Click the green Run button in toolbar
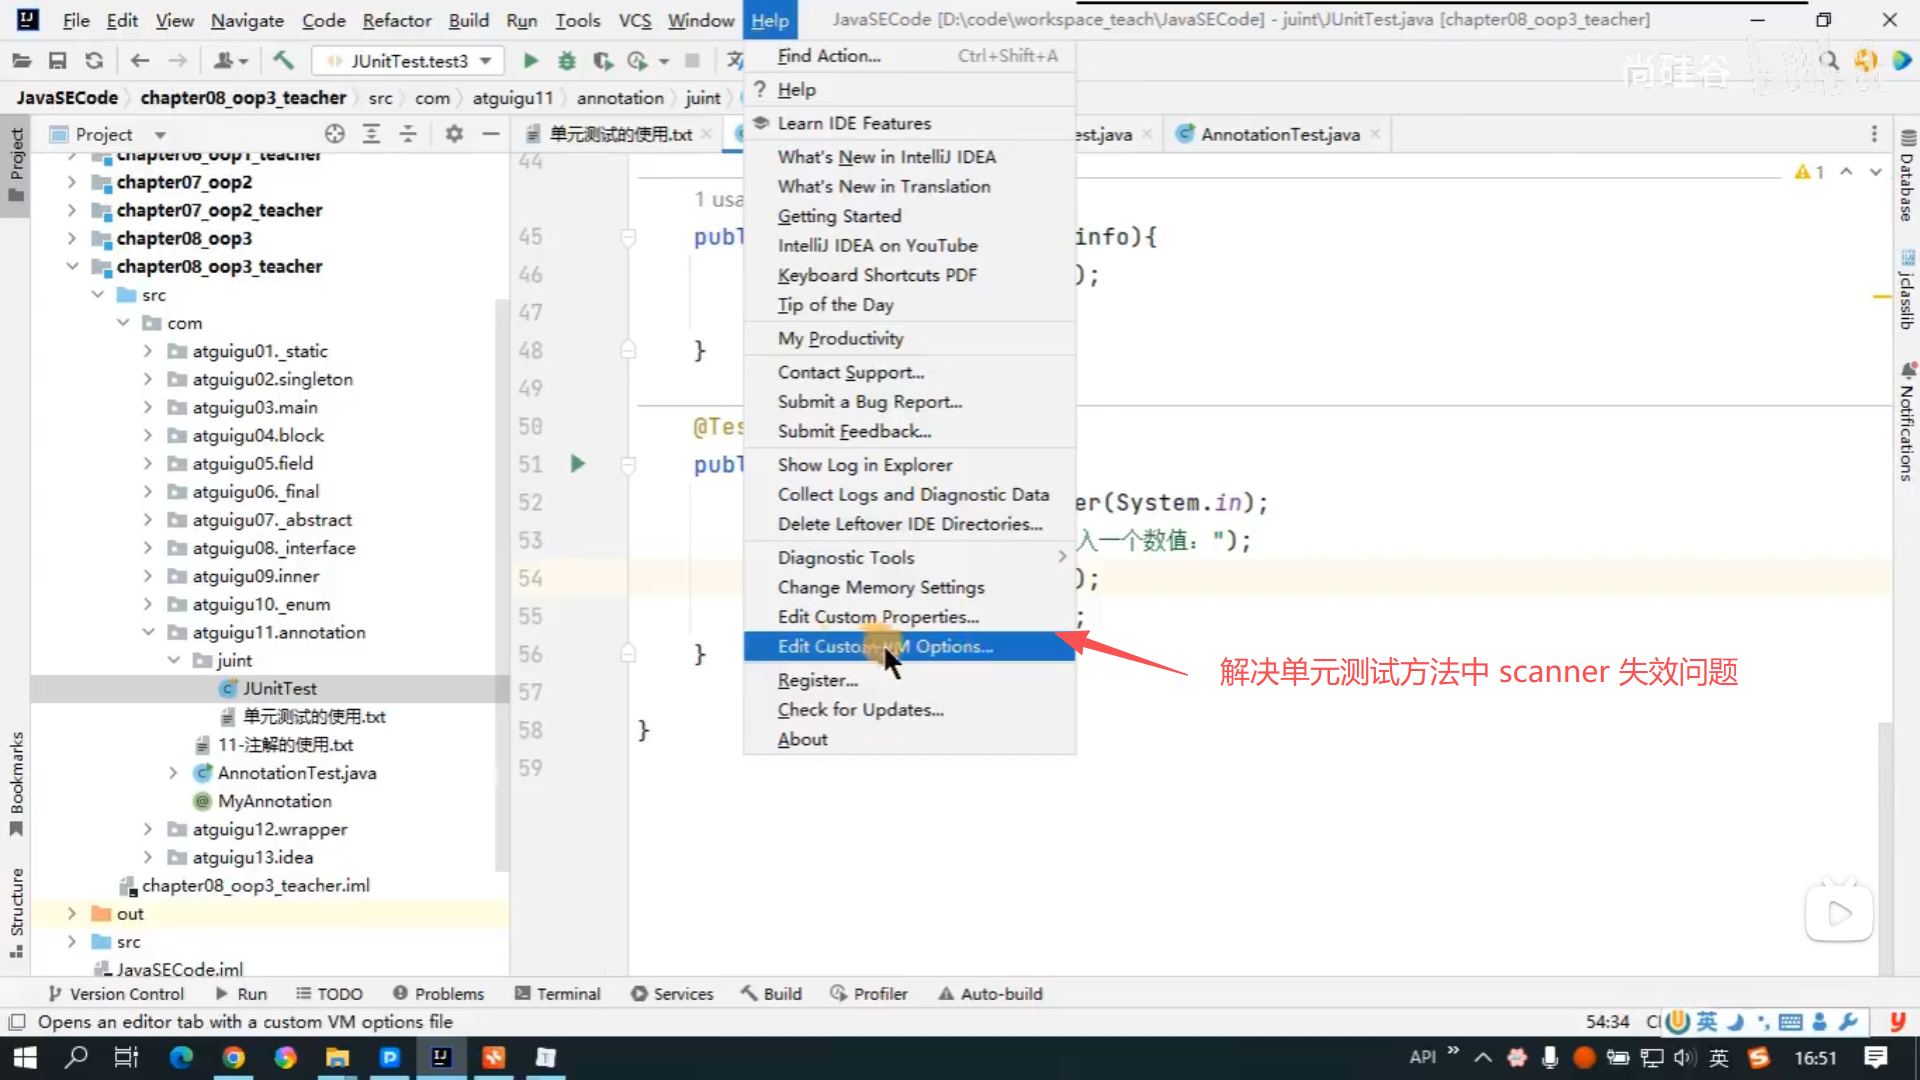This screenshot has width=1920, height=1080. click(531, 61)
